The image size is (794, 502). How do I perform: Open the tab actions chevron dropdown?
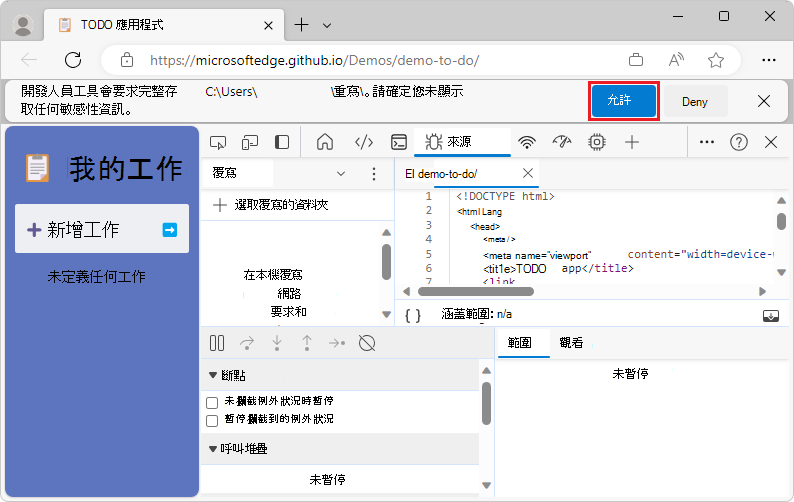(x=327, y=25)
